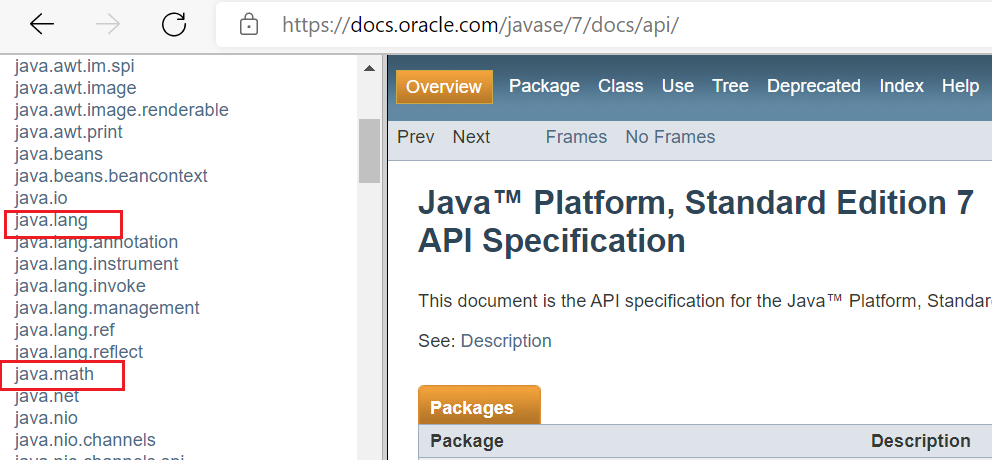The height and width of the screenshot is (460, 992).
Task: Open java.nio.channels package
Action: [85, 440]
